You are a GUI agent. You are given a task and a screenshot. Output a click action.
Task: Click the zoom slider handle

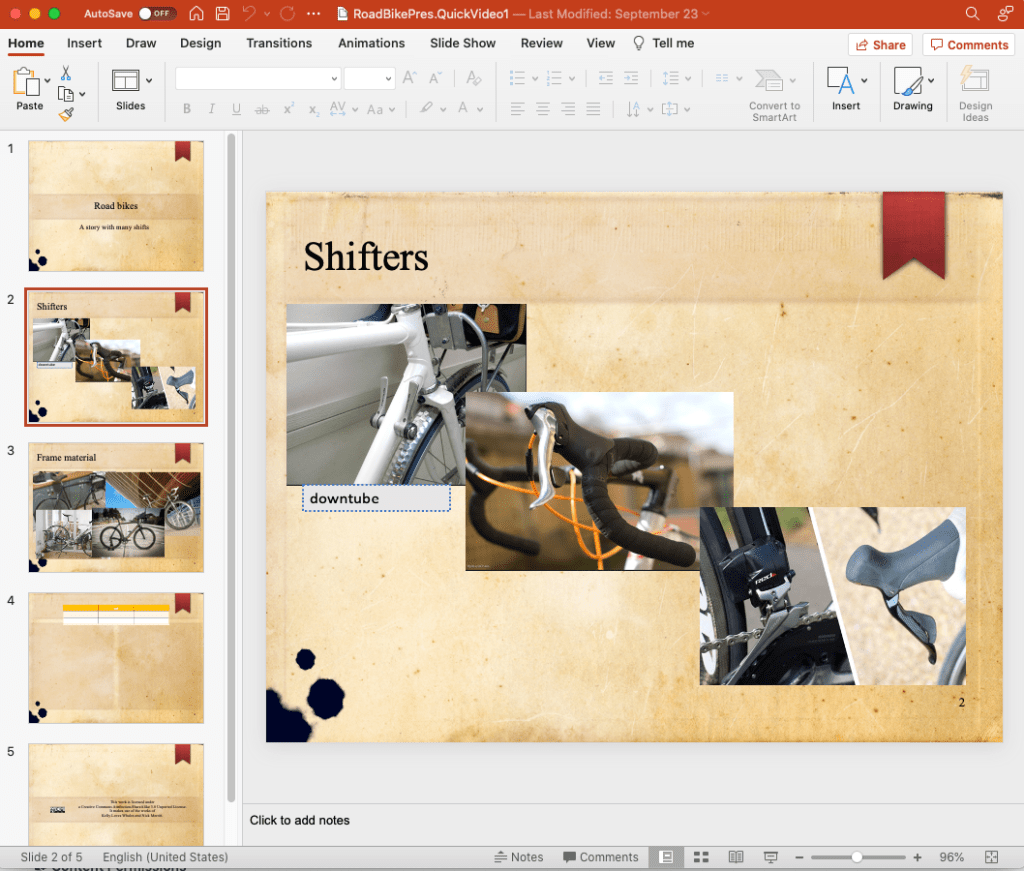(857, 857)
